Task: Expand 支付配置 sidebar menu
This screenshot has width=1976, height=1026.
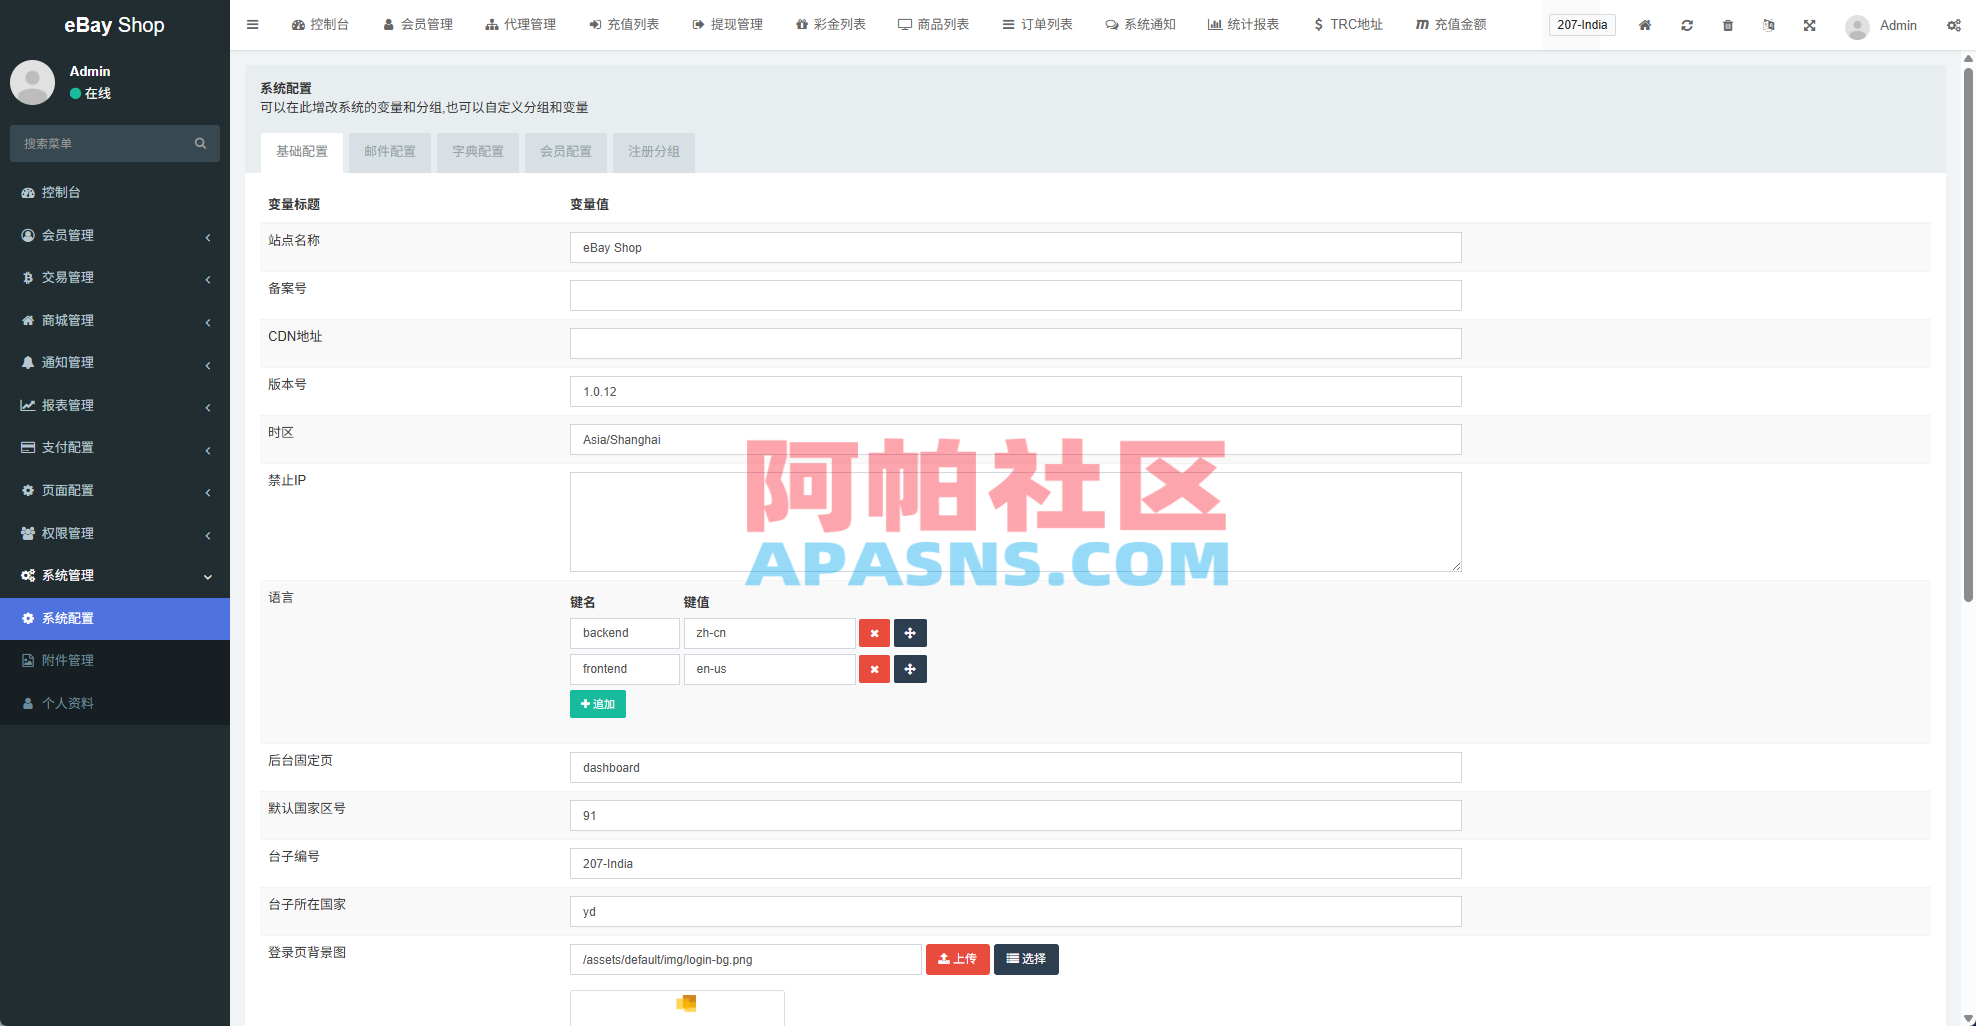Action: coord(115,447)
